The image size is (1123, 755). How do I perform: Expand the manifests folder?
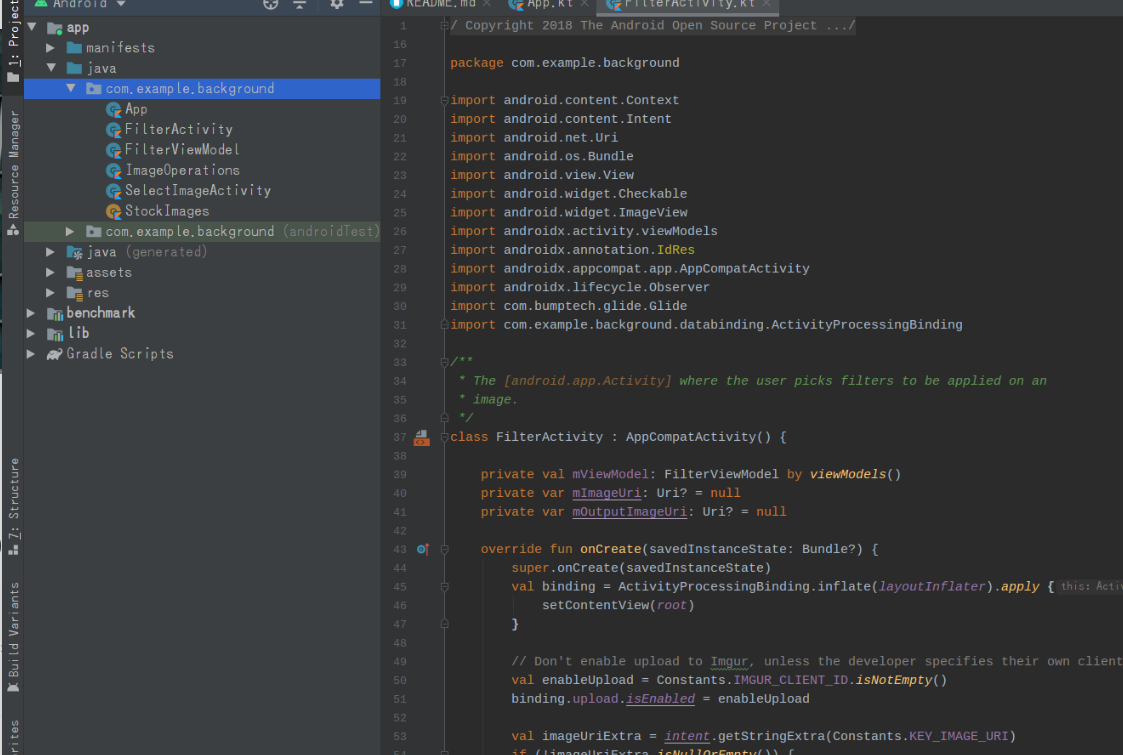51,48
